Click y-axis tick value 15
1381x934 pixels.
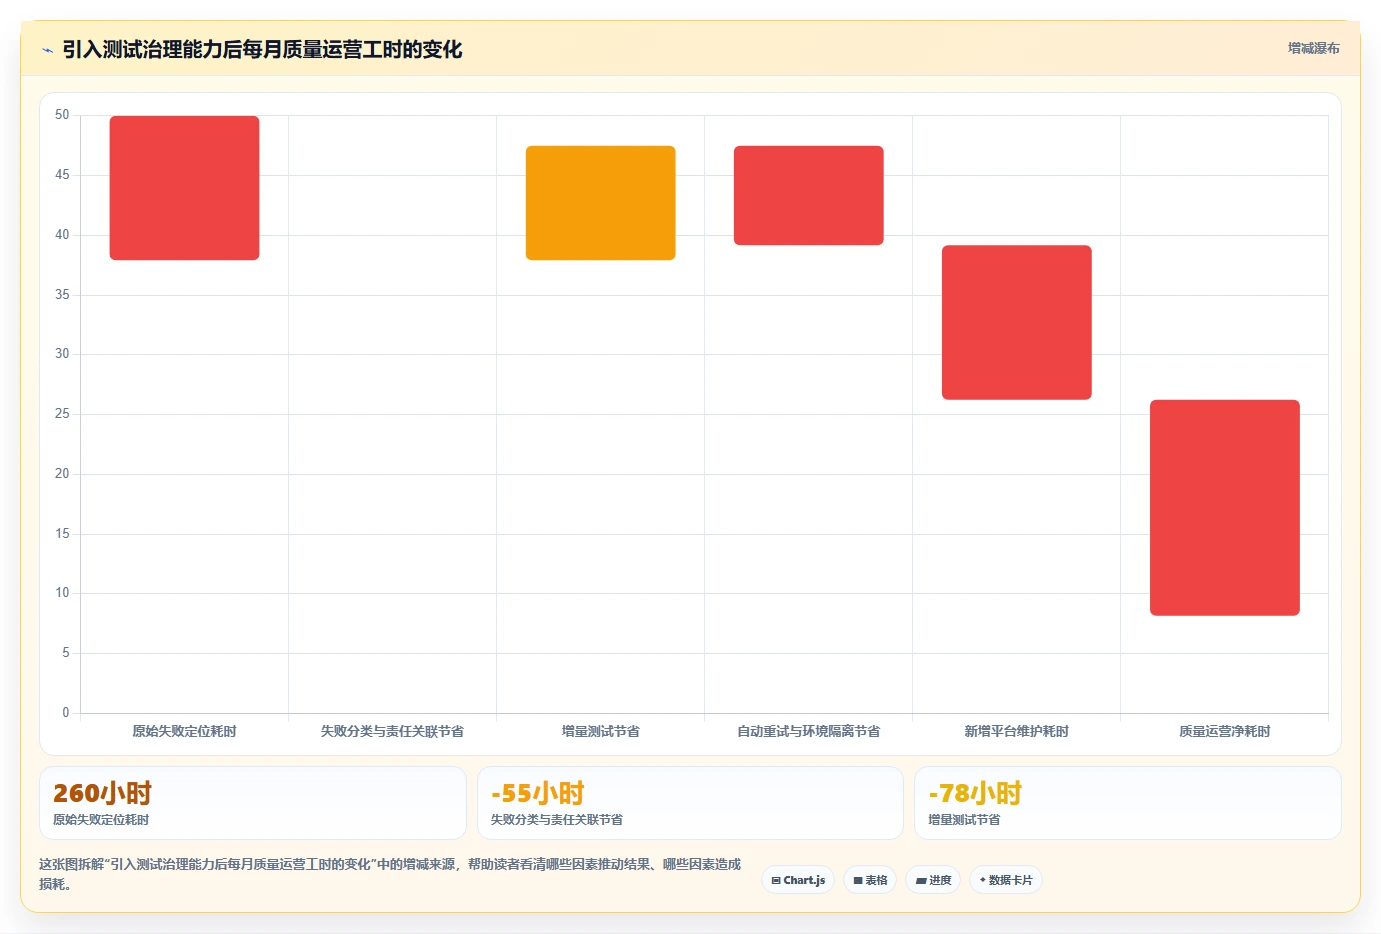(x=62, y=534)
